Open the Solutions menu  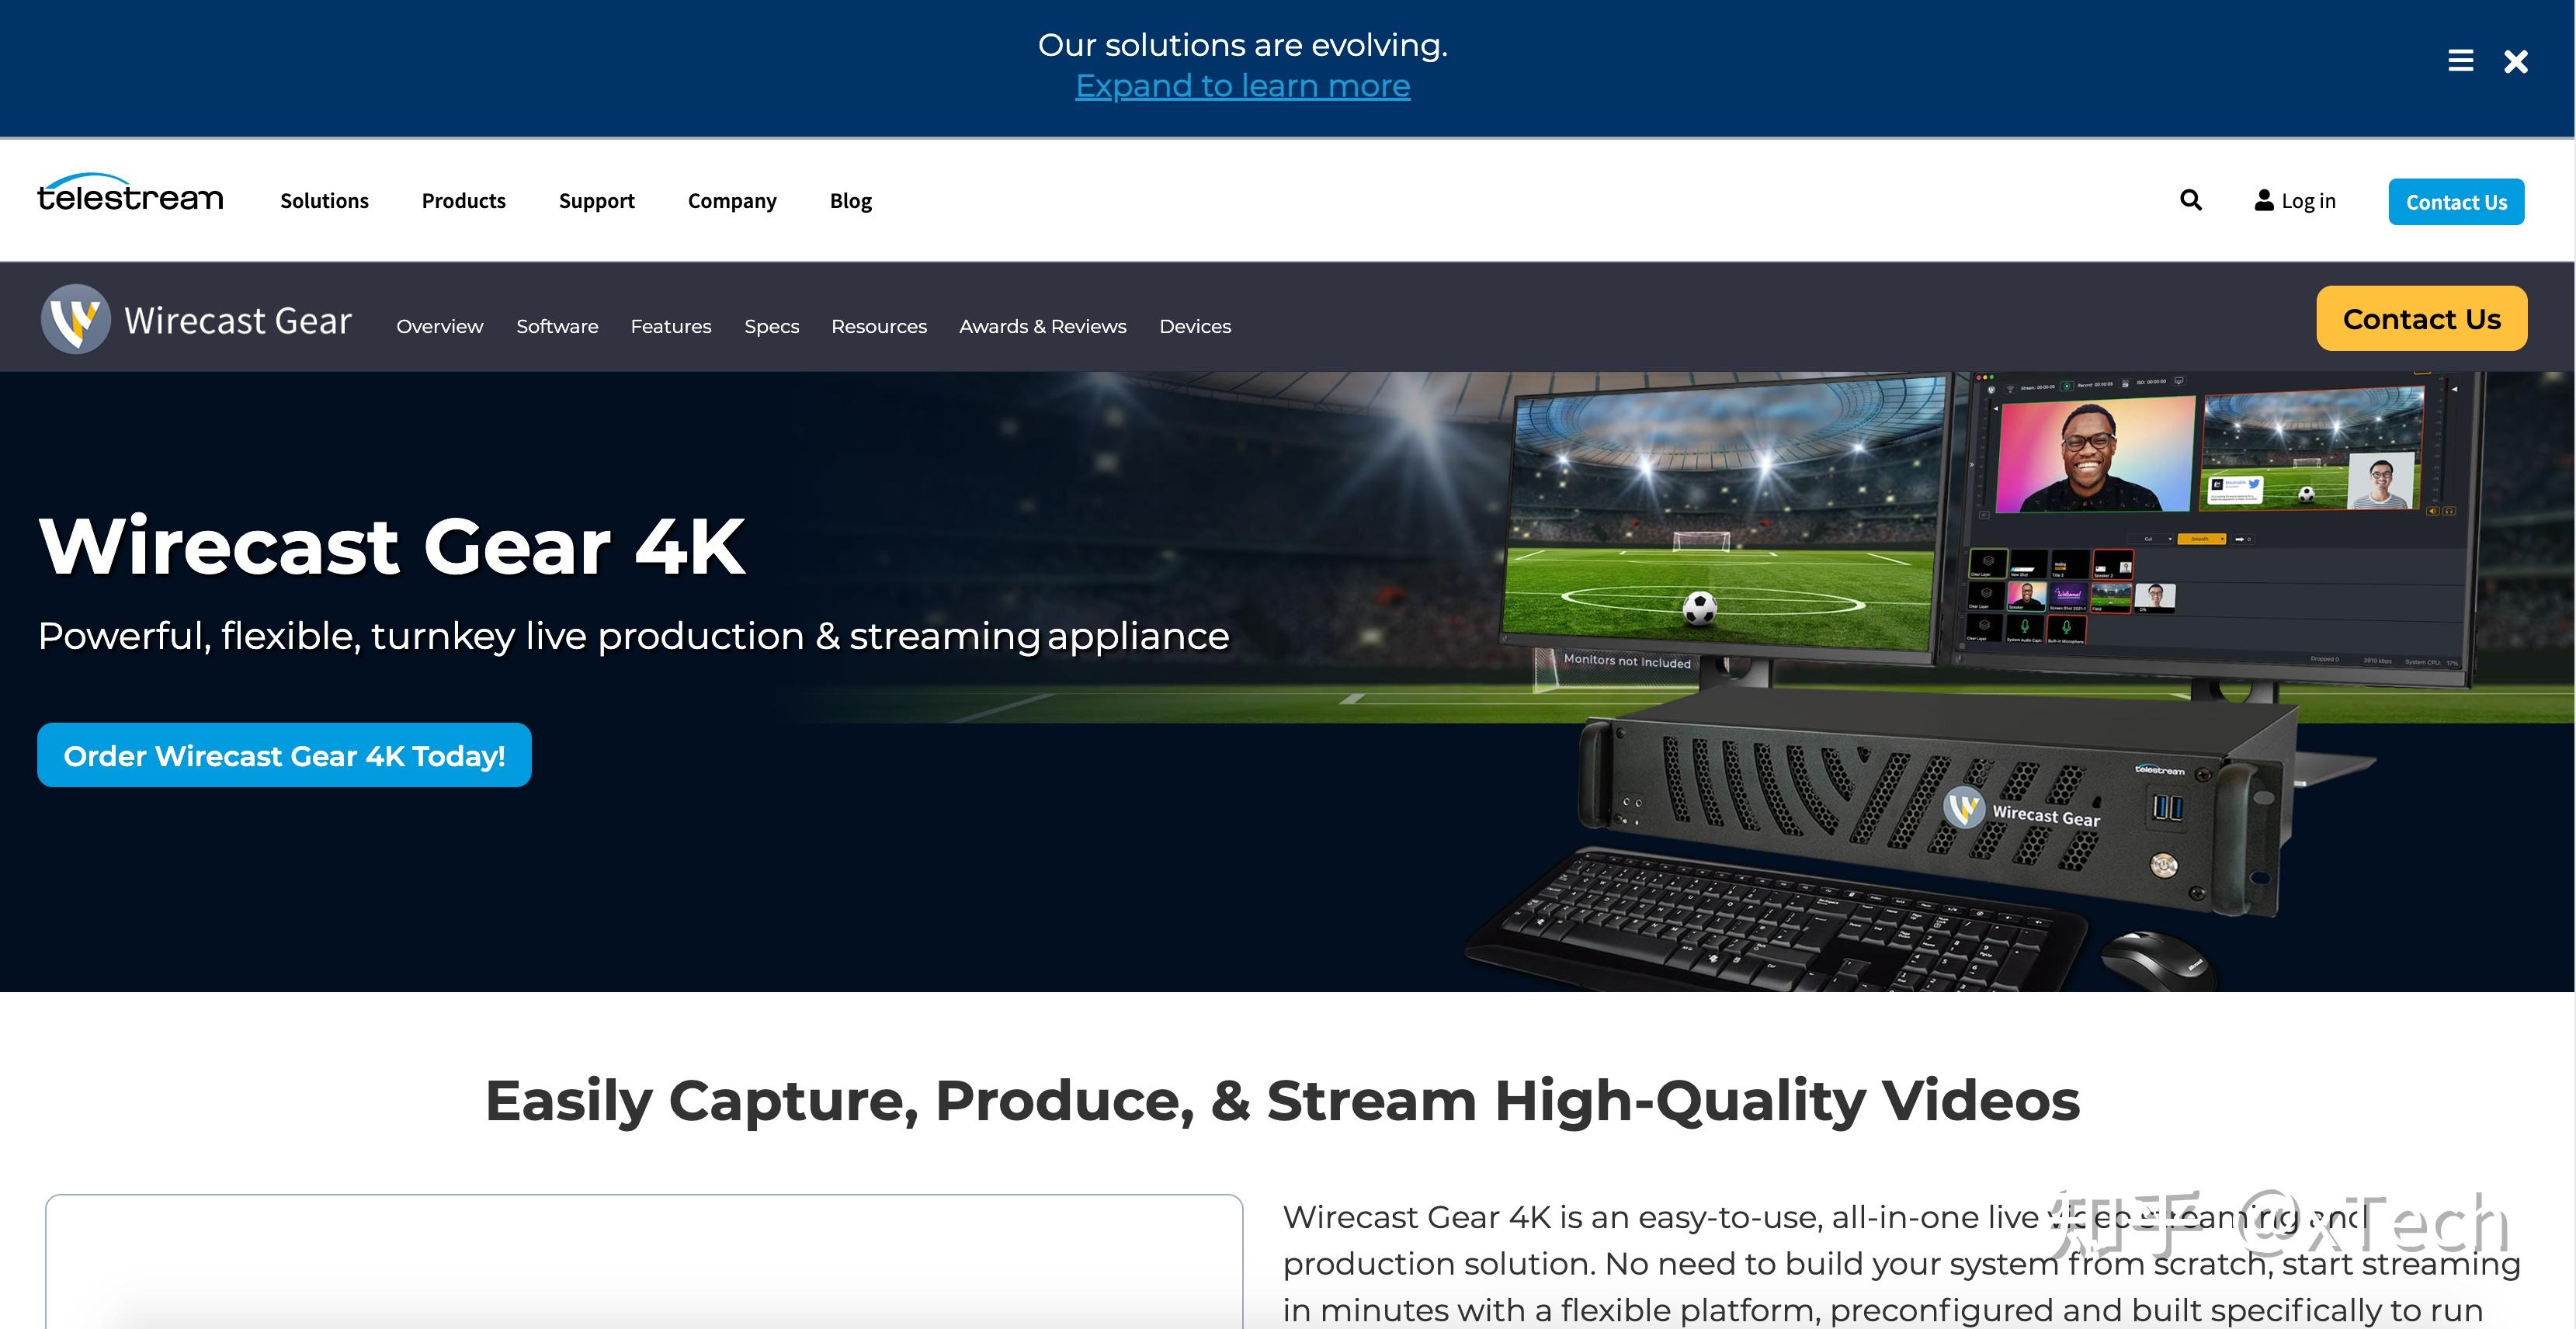(324, 201)
